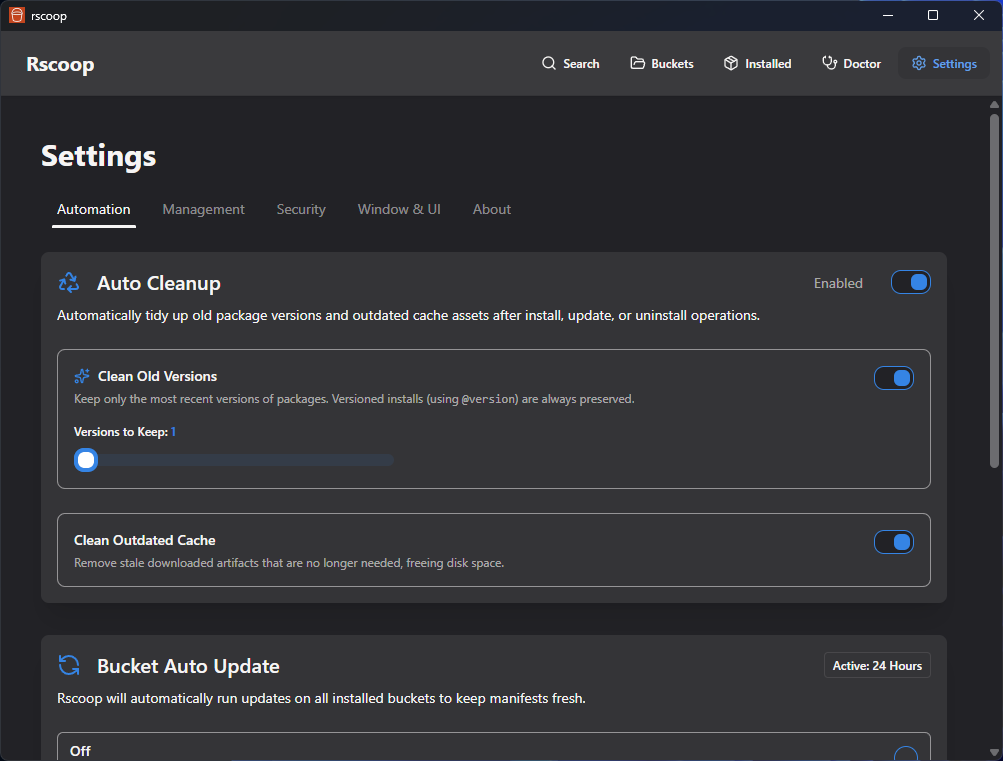Disable the Auto Cleanup toggle
This screenshot has width=1003, height=761.
click(910, 282)
